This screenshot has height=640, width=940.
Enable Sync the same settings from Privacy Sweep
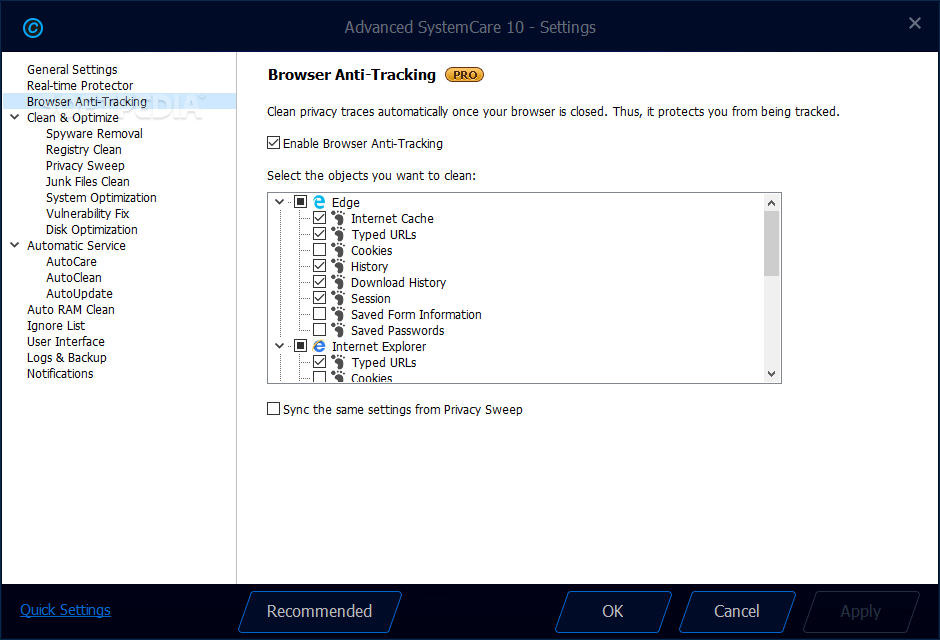[273, 409]
